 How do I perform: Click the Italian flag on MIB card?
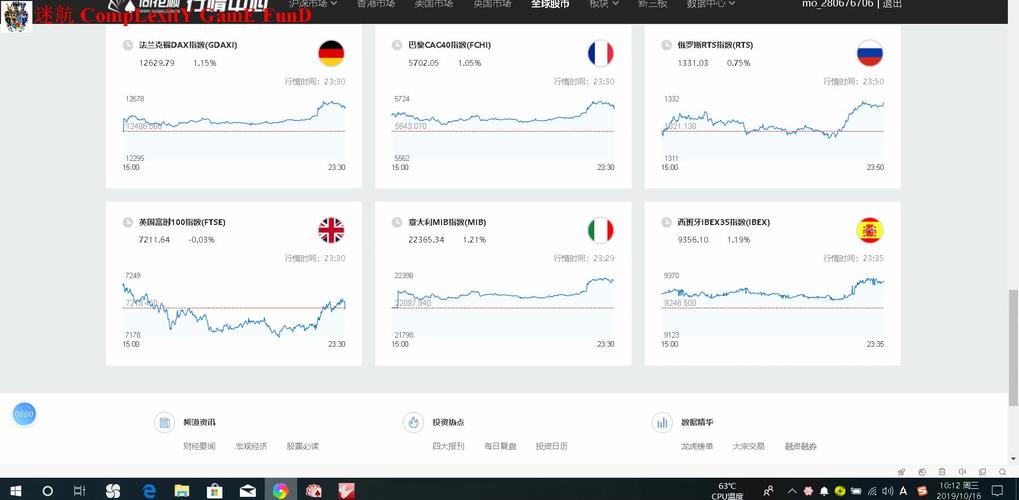[x=600, y=231]
